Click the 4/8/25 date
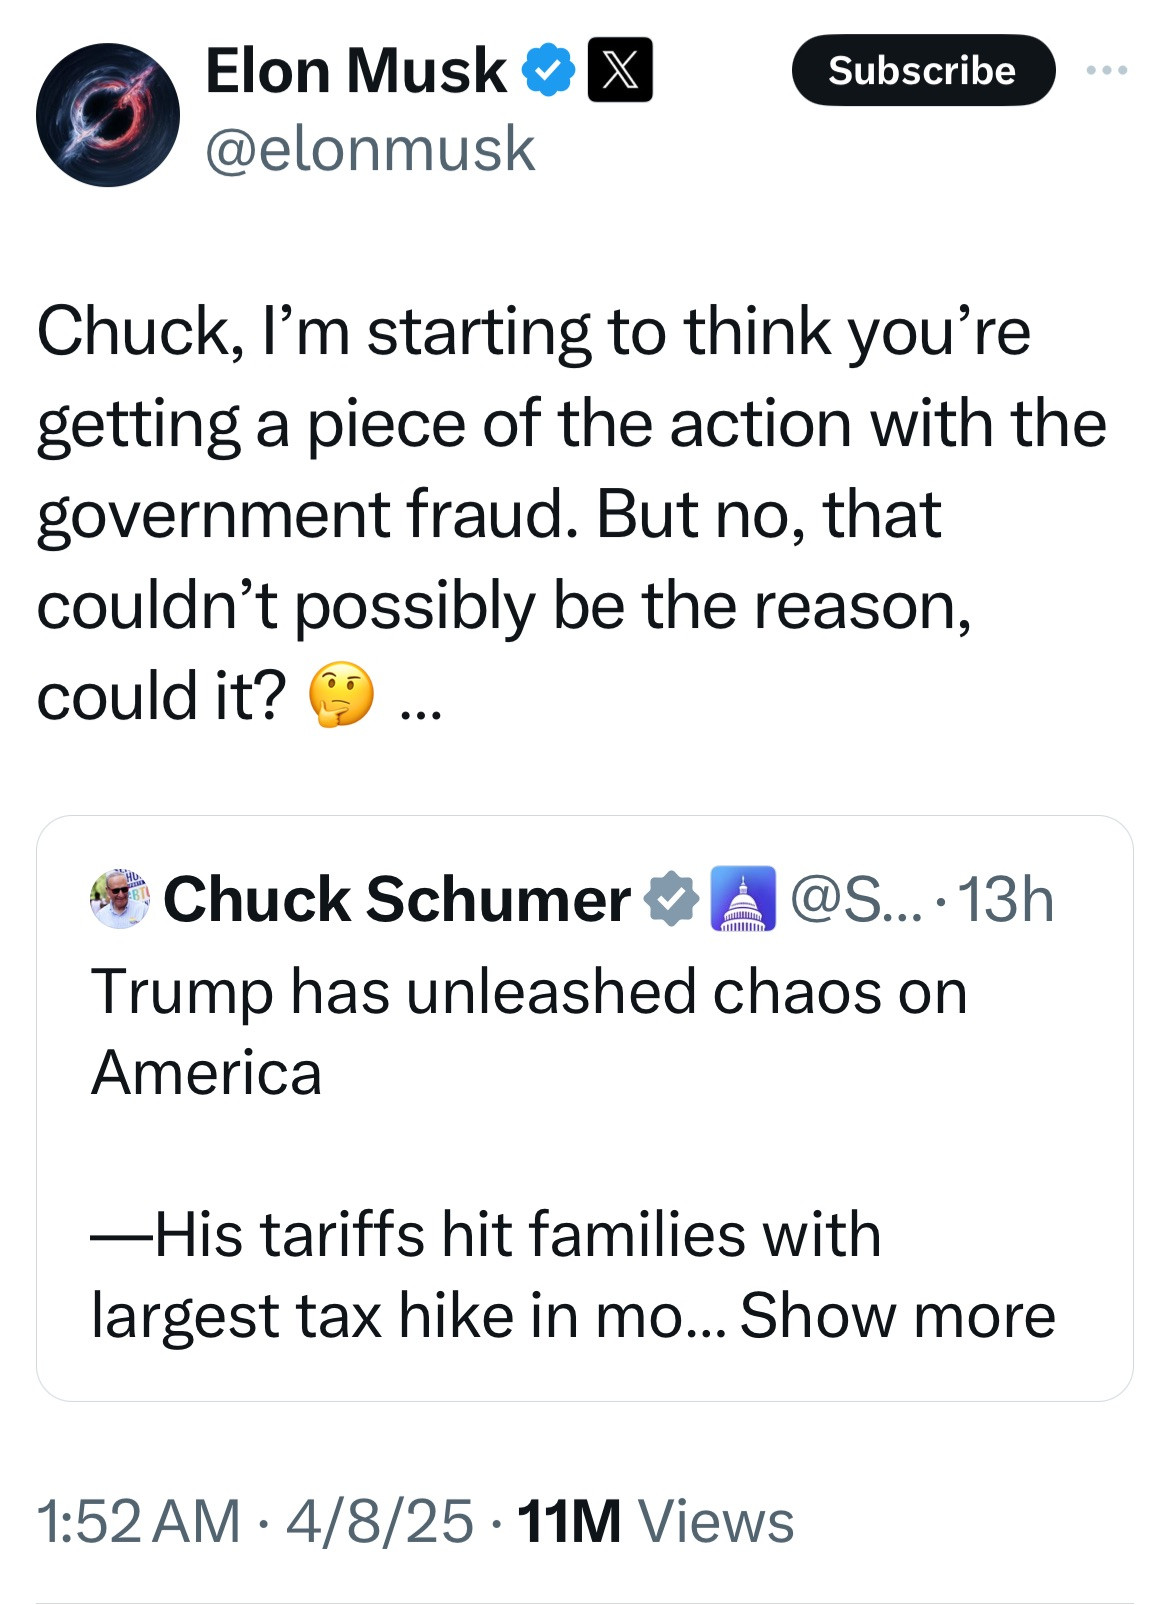The image size is (1170, 1605). pos(380,1522)
